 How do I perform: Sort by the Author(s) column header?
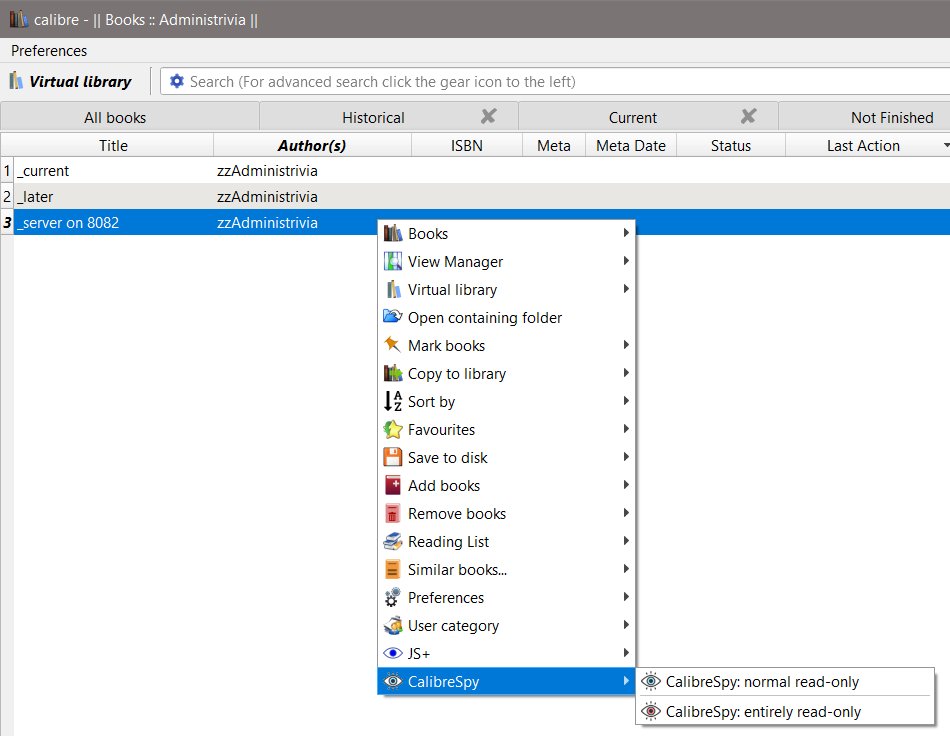click(312, 145)
